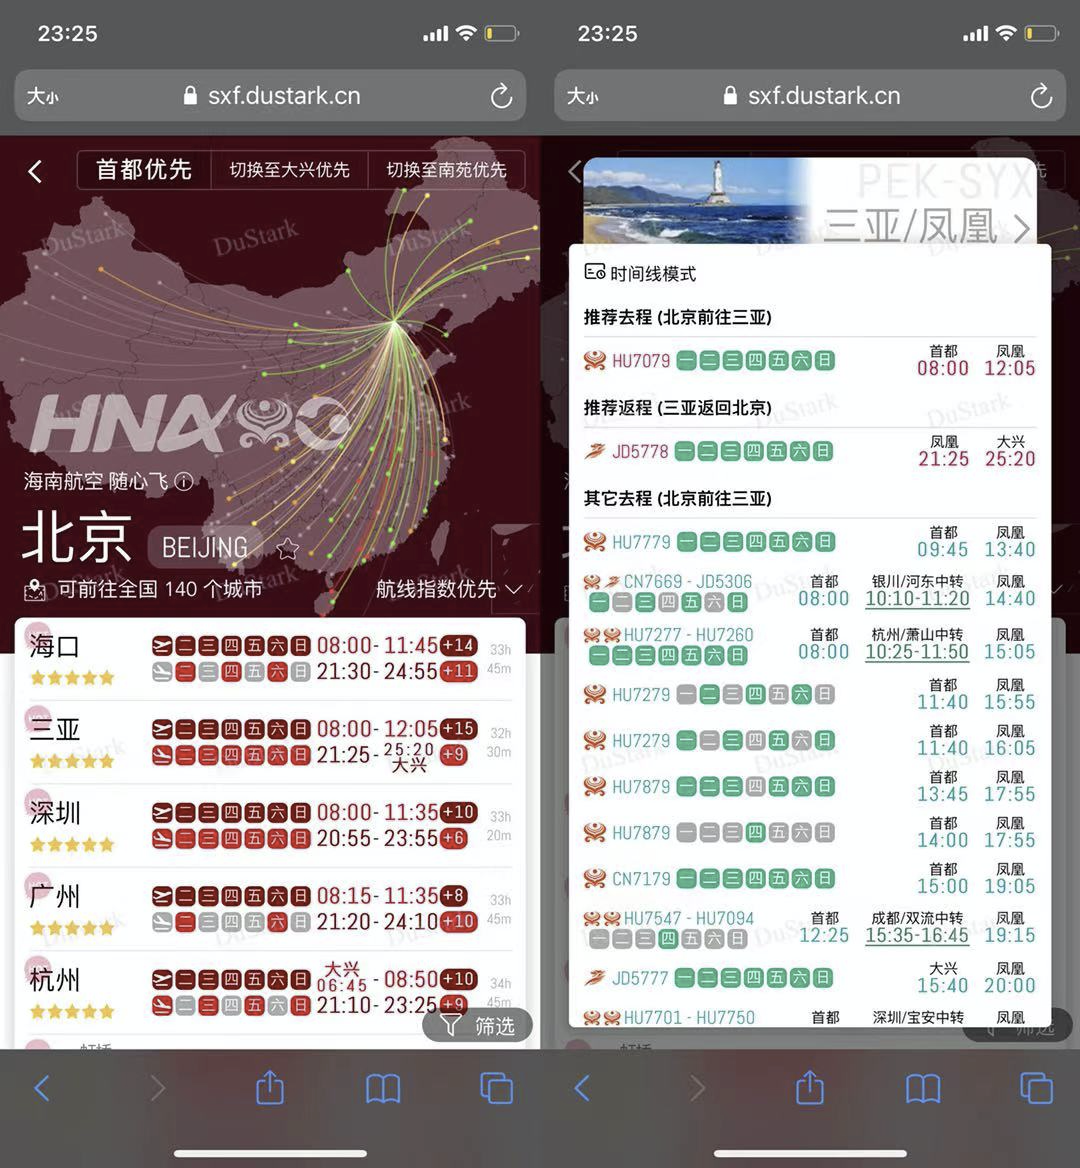
Task: Tap Hainan Airlines logo beside HU7079
Action: coord(594,361)
